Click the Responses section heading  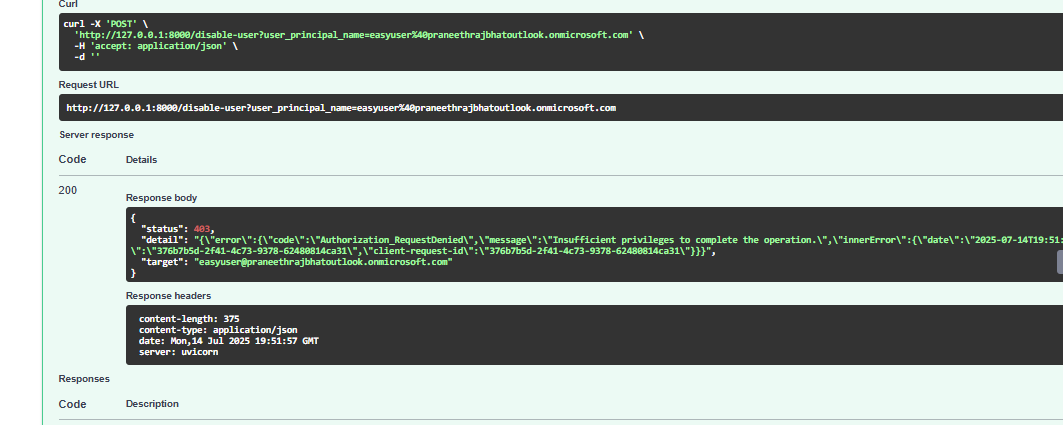(x=84, y=379)
